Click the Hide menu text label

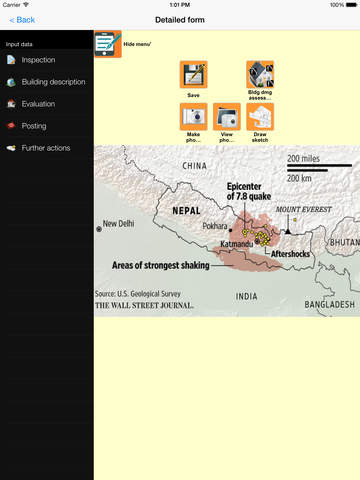tap(137, 44)
